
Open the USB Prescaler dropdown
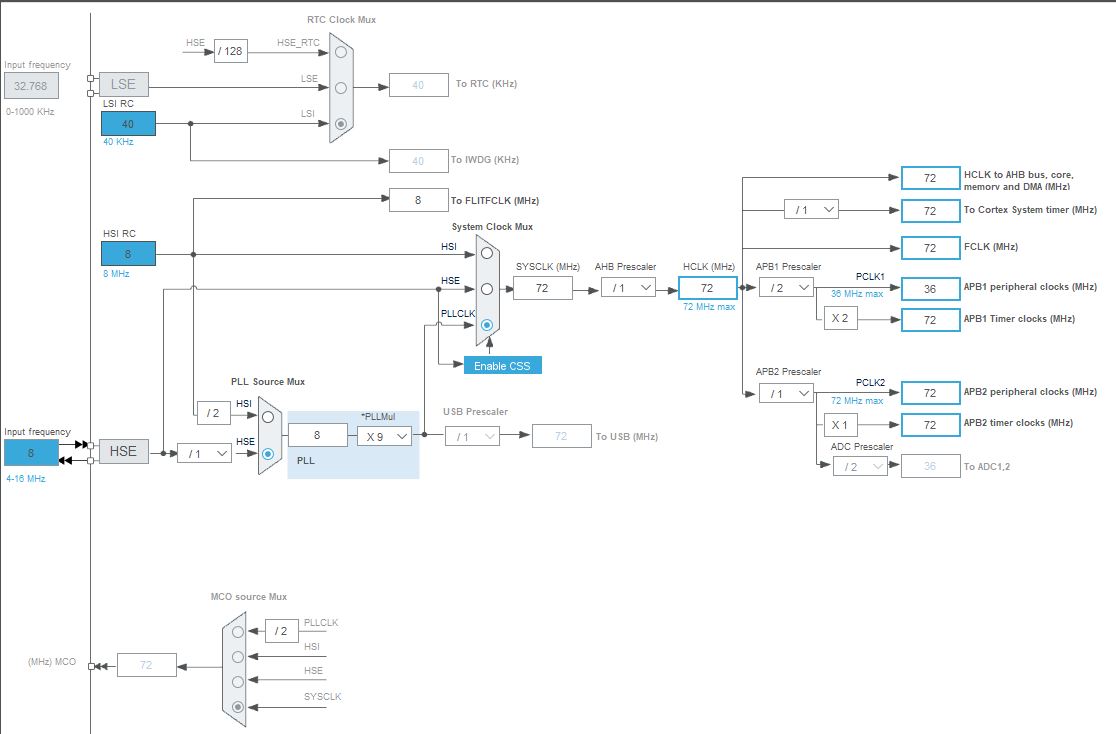[x=473, y=436]
